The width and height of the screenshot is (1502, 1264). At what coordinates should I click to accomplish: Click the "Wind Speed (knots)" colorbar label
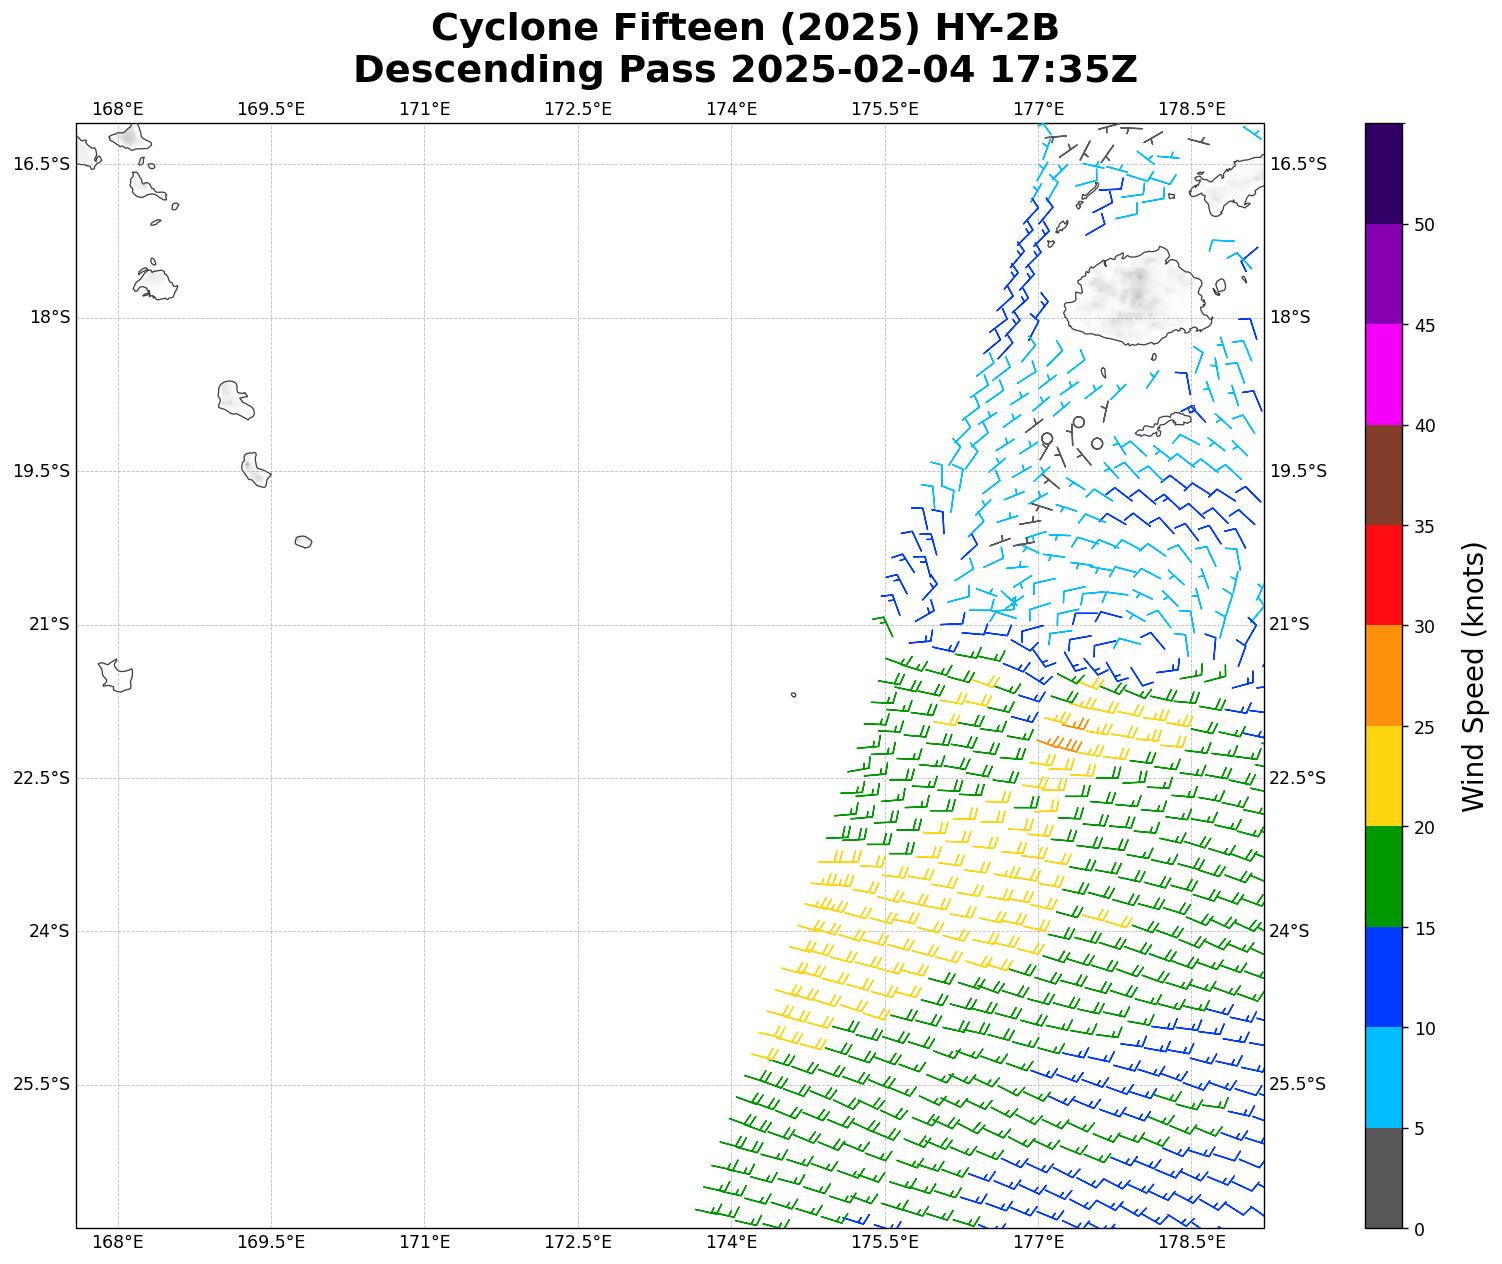(x=1473, y=677)
